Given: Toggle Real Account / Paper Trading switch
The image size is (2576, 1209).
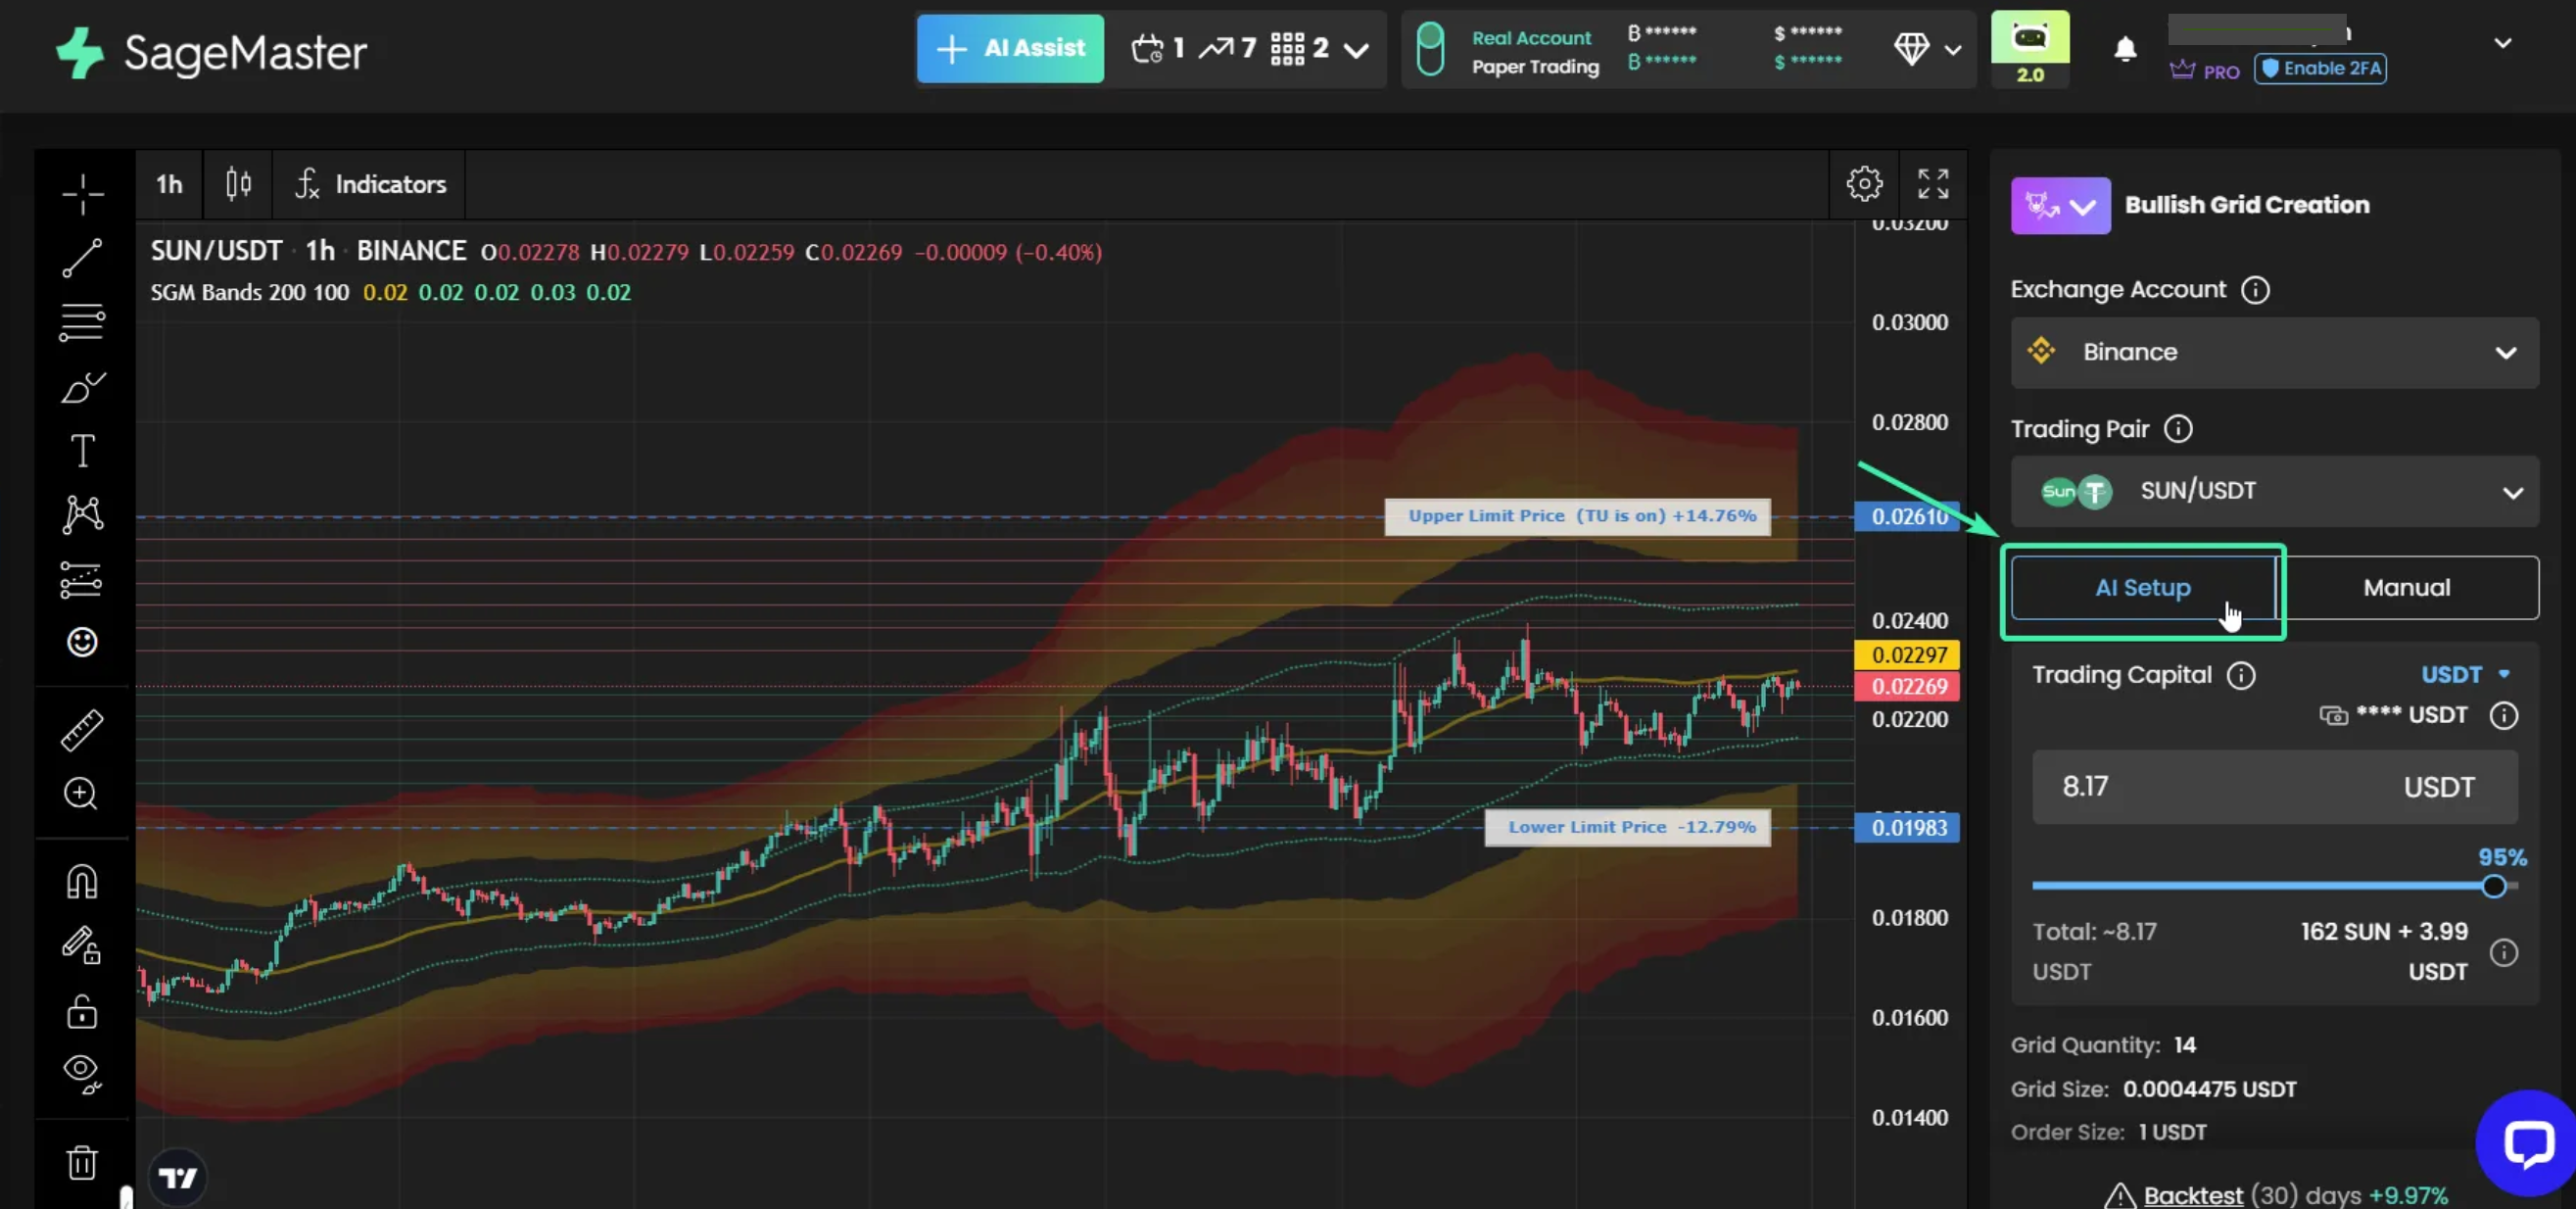Looking at the screenshot, I should [1430, 49].
